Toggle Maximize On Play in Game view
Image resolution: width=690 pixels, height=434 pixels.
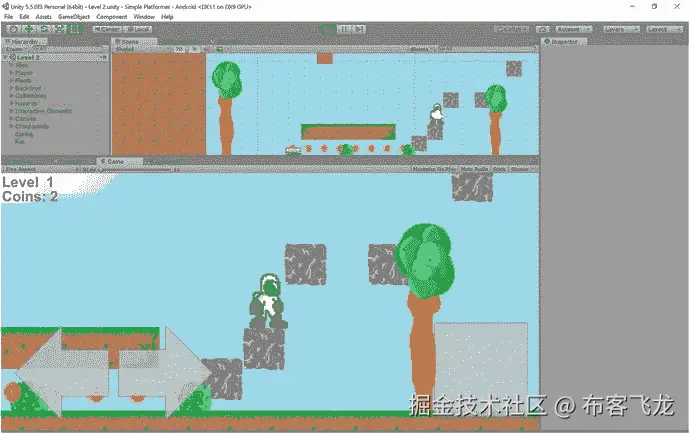pos(434,169)
